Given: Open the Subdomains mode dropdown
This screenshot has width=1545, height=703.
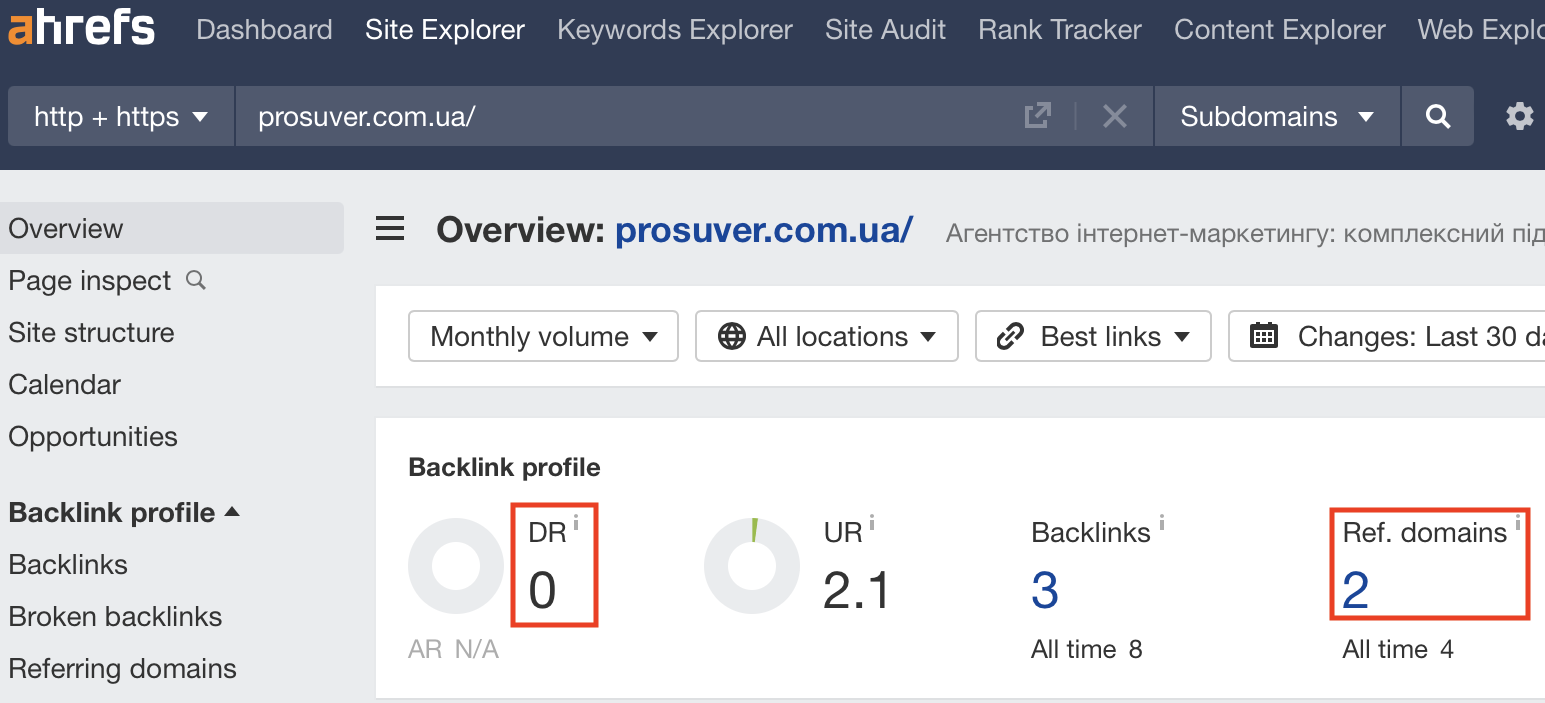Looking at the screenshot, I should tap(1276, 117).
